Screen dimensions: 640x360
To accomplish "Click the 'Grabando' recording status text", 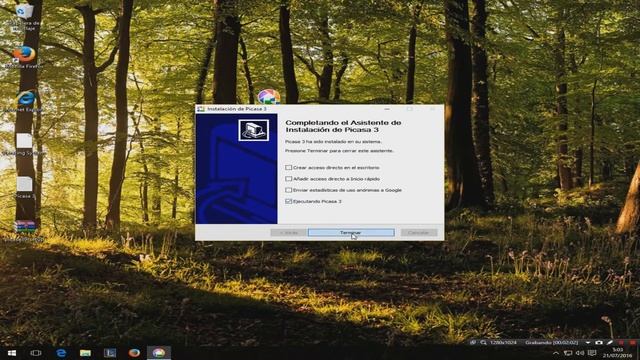I will pos(552,343).
